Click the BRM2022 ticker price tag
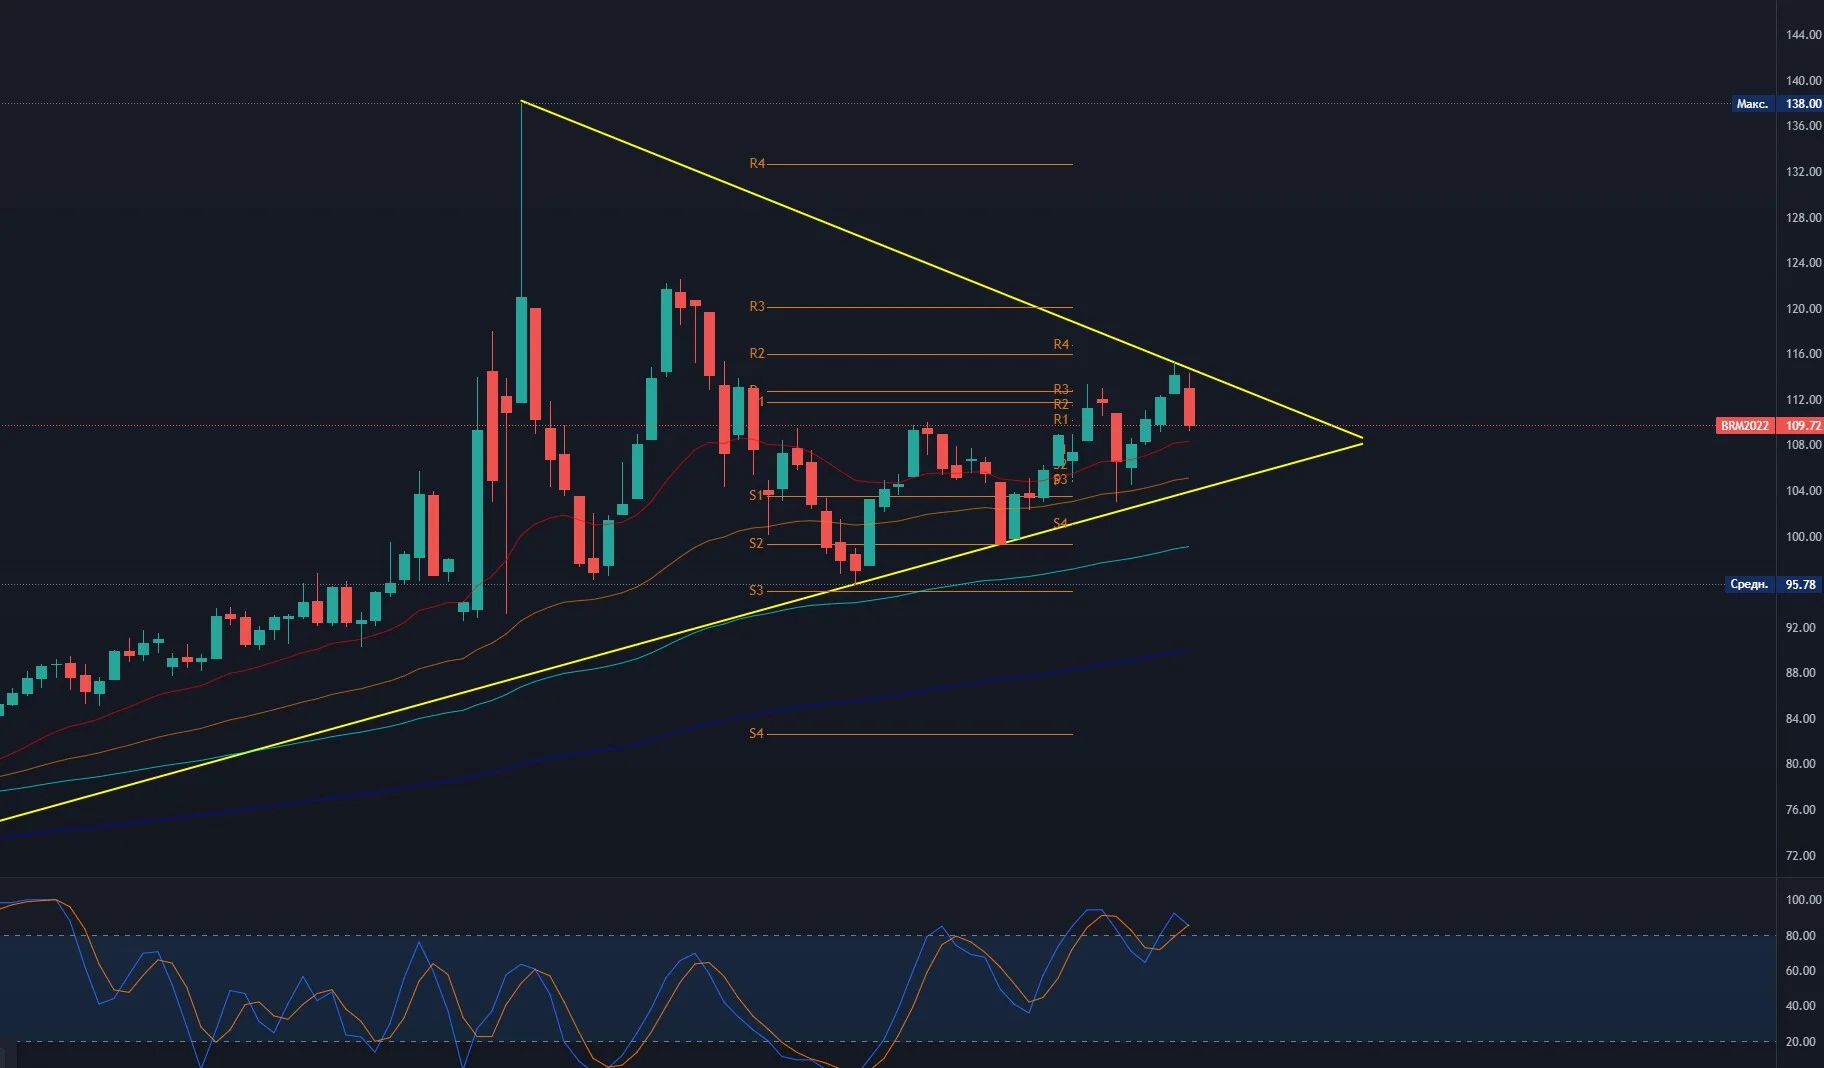 coord(1745,426)
